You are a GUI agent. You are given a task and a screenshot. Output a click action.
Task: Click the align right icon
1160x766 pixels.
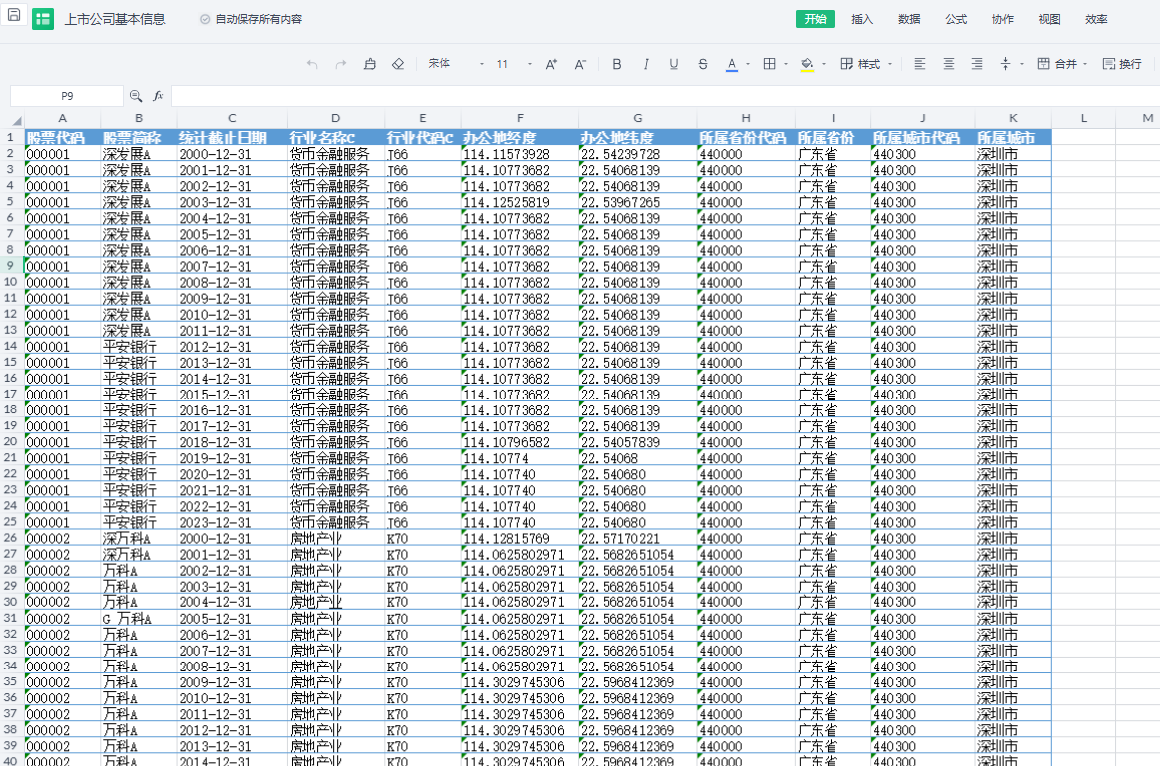pyautogui.click(x=976, y=64)
